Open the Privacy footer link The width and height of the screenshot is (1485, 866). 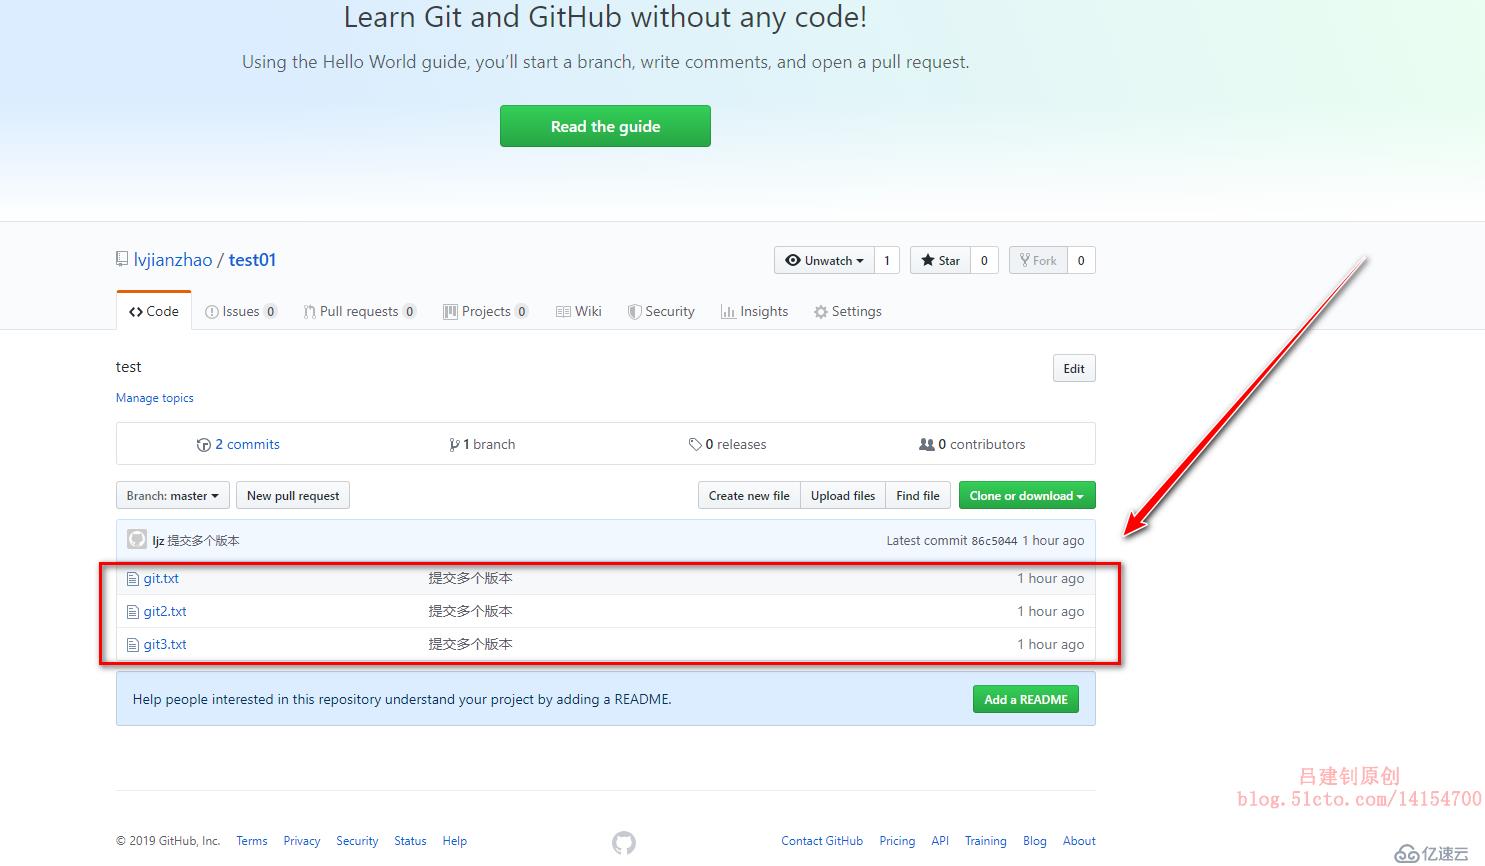coord(302,841)
